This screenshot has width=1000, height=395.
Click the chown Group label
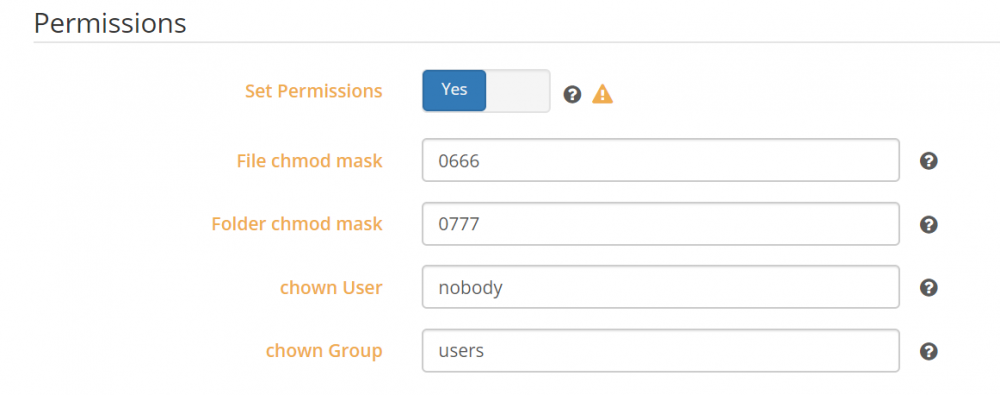click(324, 351)
